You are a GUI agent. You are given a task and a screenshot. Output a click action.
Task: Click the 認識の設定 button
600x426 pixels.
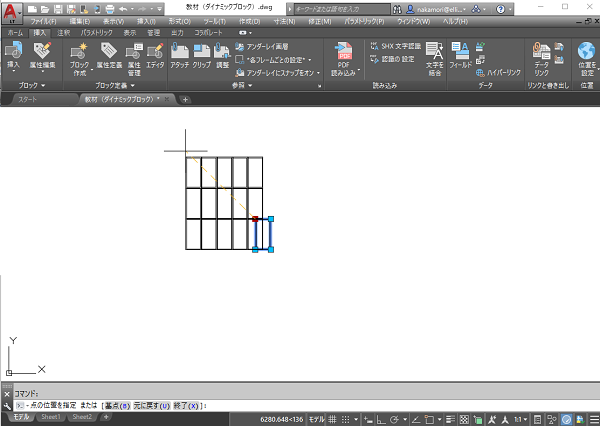tap(392, 59)
